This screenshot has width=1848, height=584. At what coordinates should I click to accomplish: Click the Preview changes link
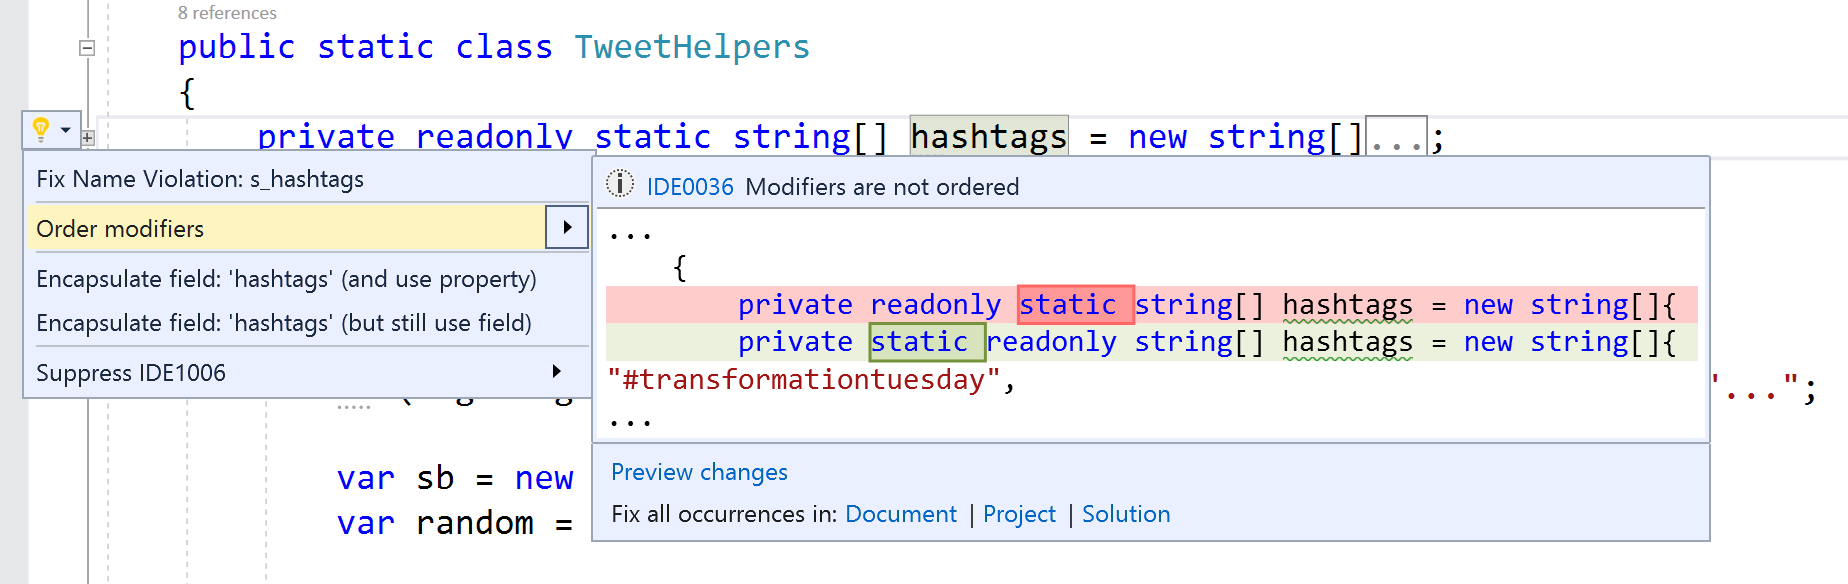(x=699, y=472)
